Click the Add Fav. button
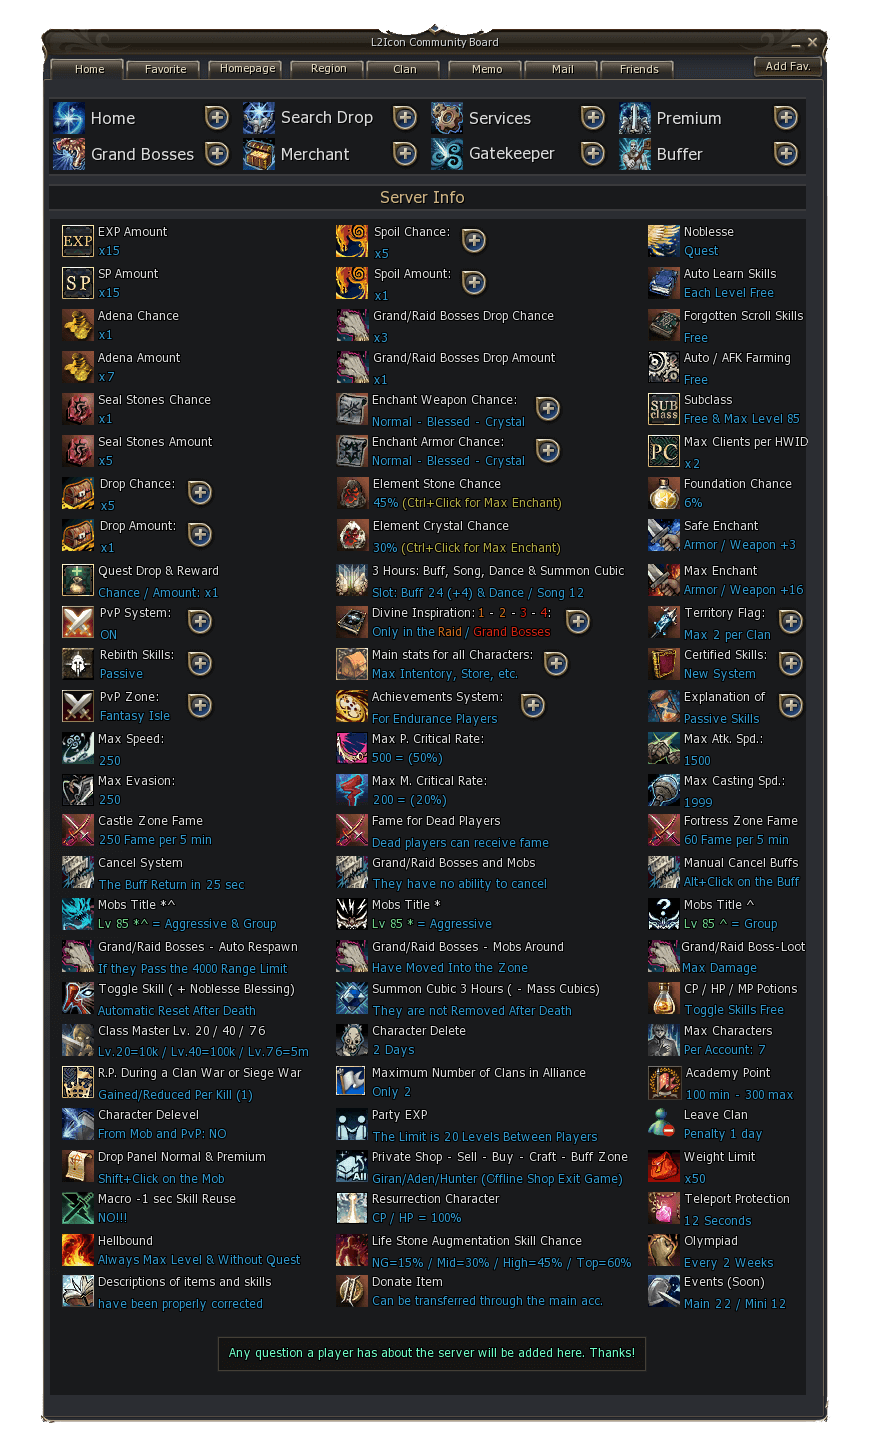Screen dimensions: 873x1449 [x=788, y=66]
